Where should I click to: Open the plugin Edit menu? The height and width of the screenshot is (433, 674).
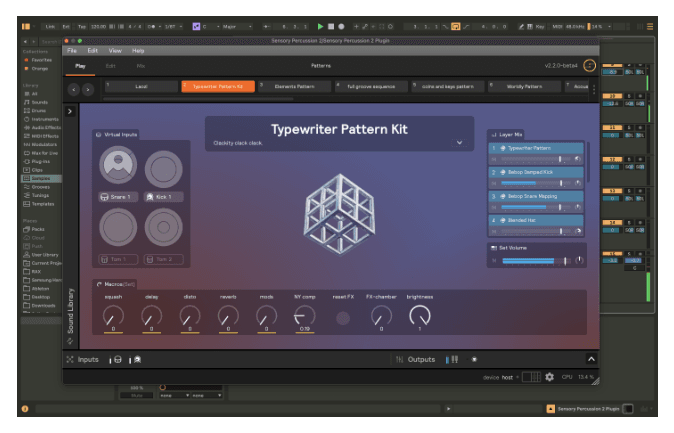[x=92, y=51]
